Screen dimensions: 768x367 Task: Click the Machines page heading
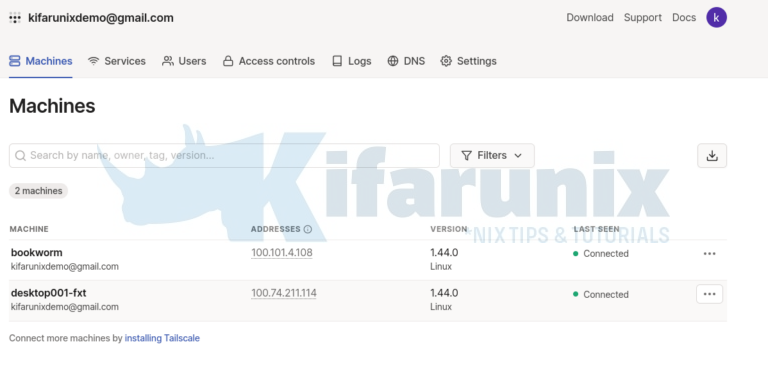click(52, 106)
